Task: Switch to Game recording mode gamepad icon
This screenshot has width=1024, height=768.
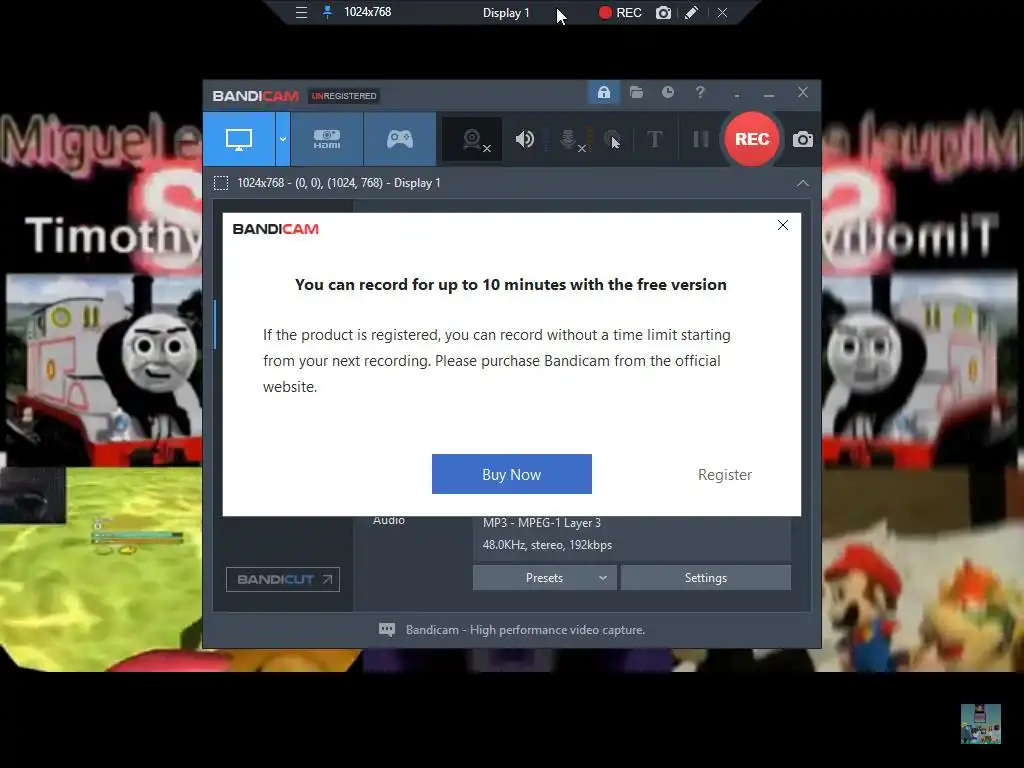Action: coord(400,139)
